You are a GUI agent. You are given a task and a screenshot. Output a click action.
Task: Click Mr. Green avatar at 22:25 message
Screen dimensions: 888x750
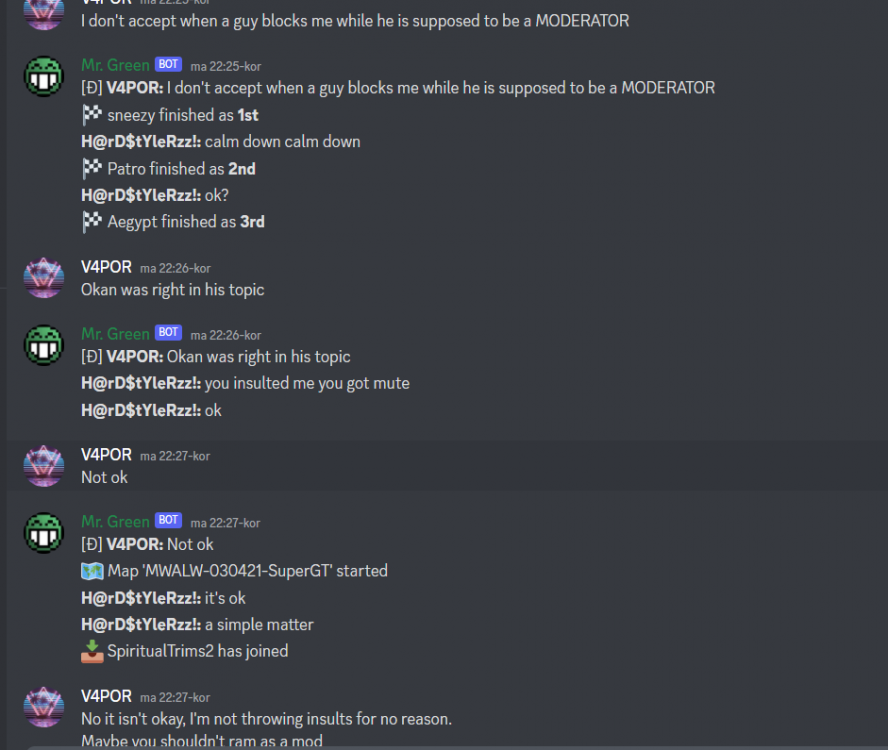coord(44,76)
